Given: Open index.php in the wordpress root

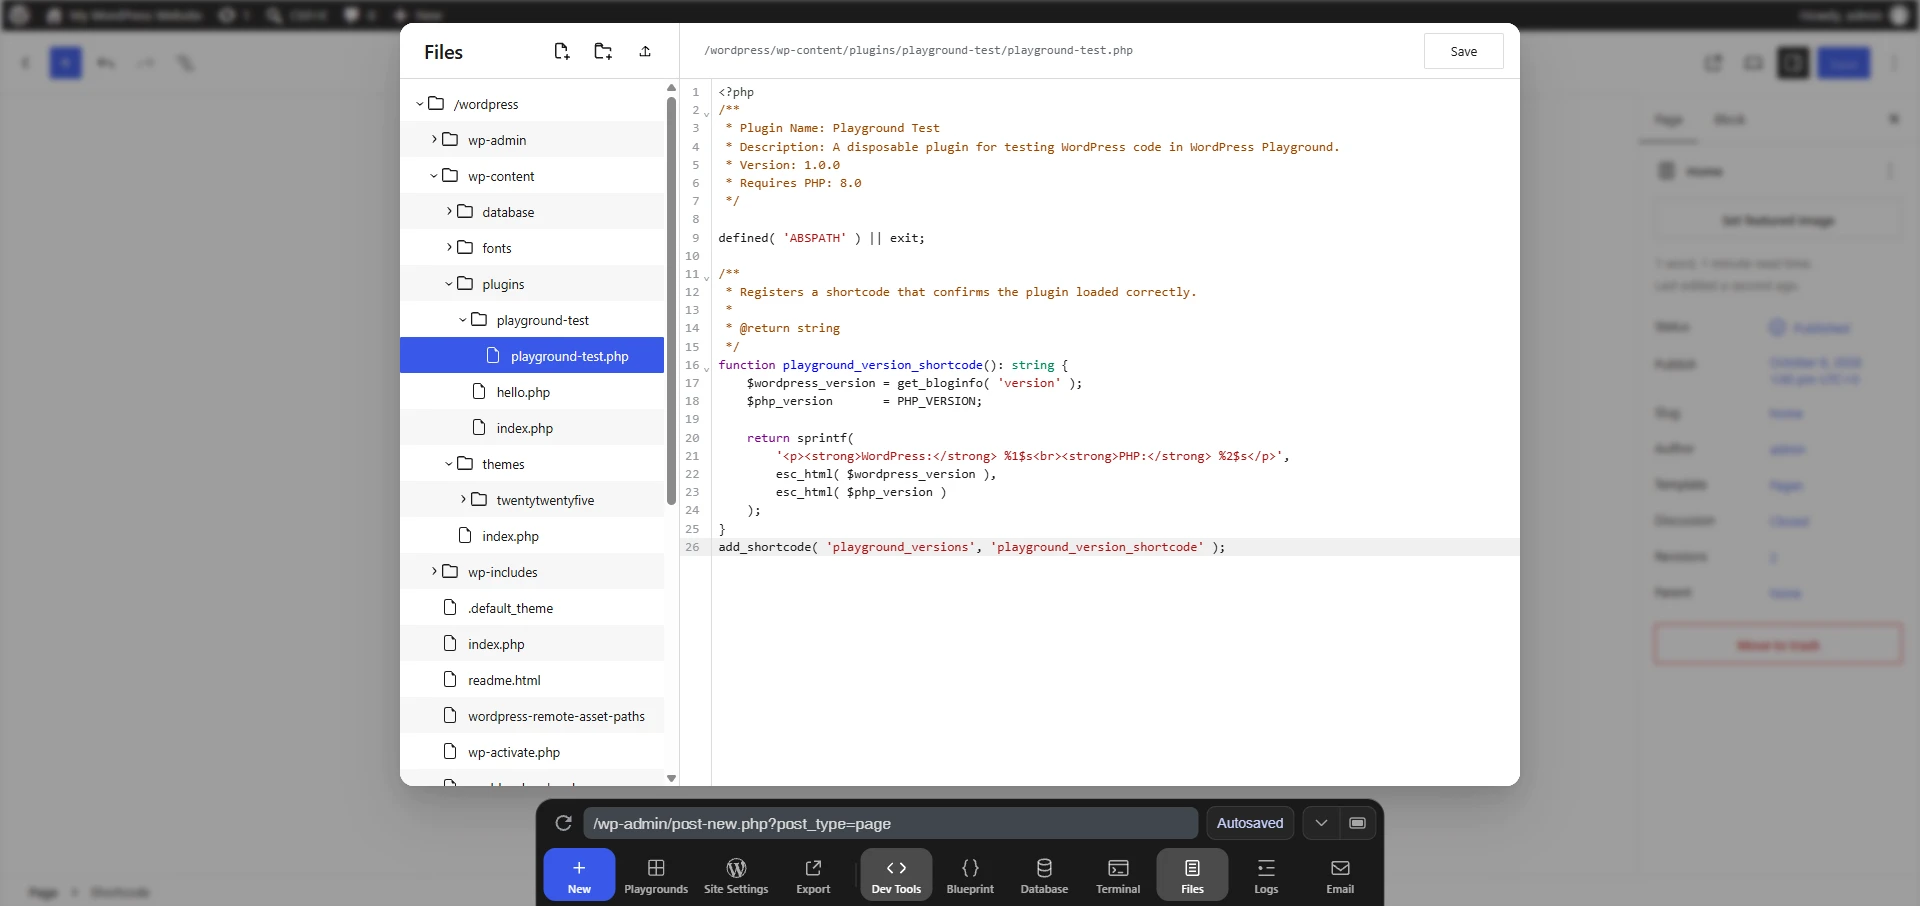Looking at the screenshot, I should (532, 644).
